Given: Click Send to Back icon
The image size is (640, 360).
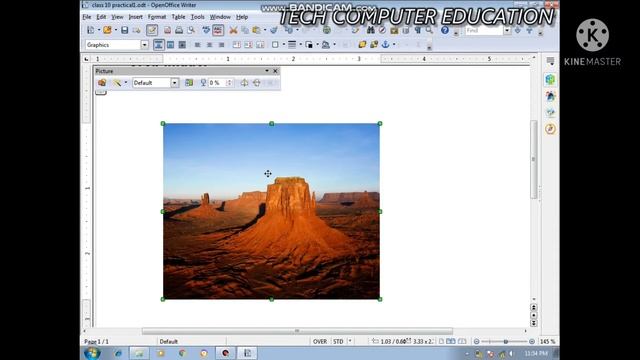Looking at the screenshot, I should coord(373,45).
